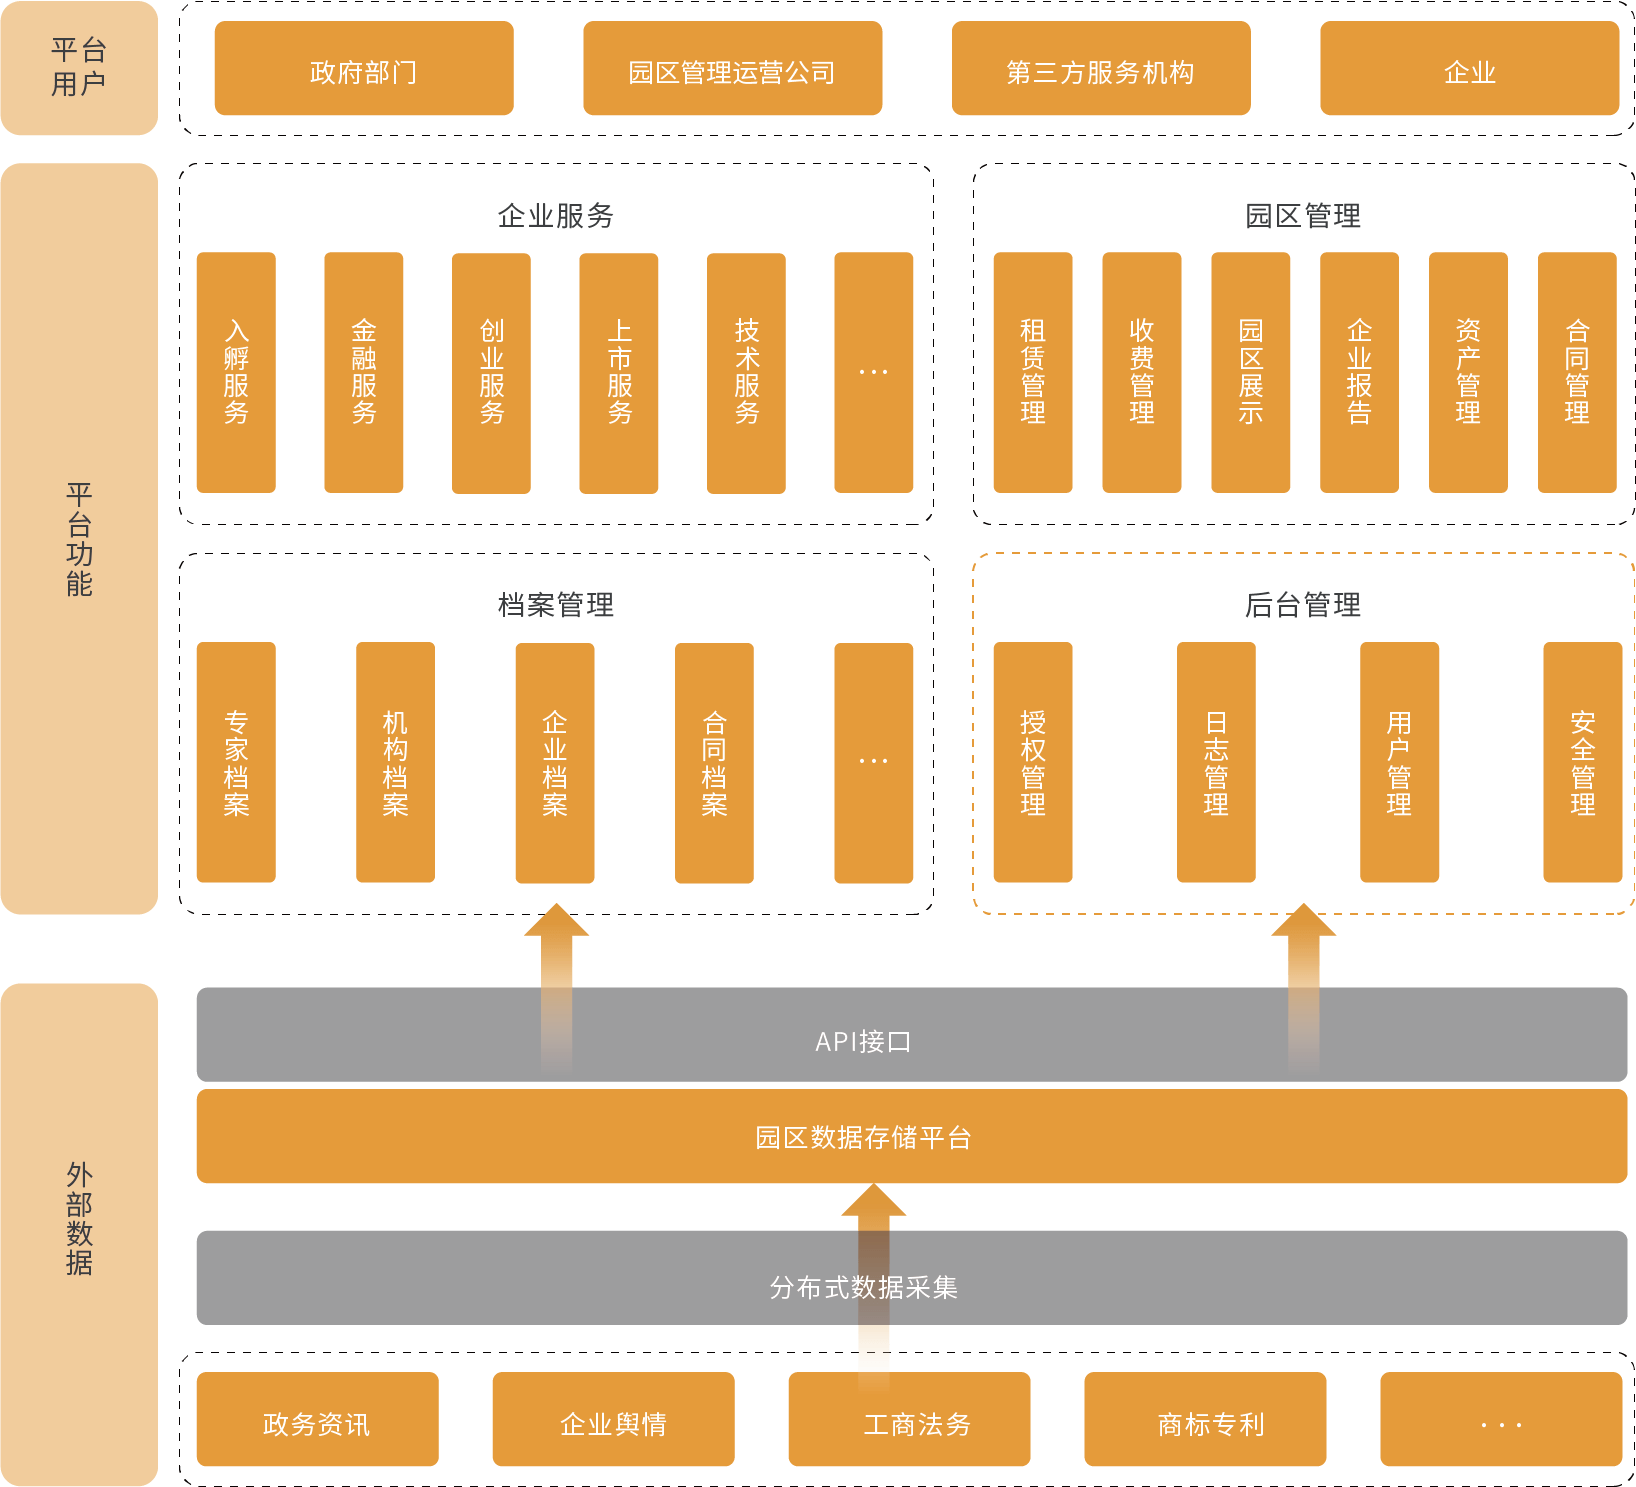The width and height of the screenshot is (1636, 1487).
Task: Select the 企业报告 block
Action: pyautogui.click(x=1359, y=372)
